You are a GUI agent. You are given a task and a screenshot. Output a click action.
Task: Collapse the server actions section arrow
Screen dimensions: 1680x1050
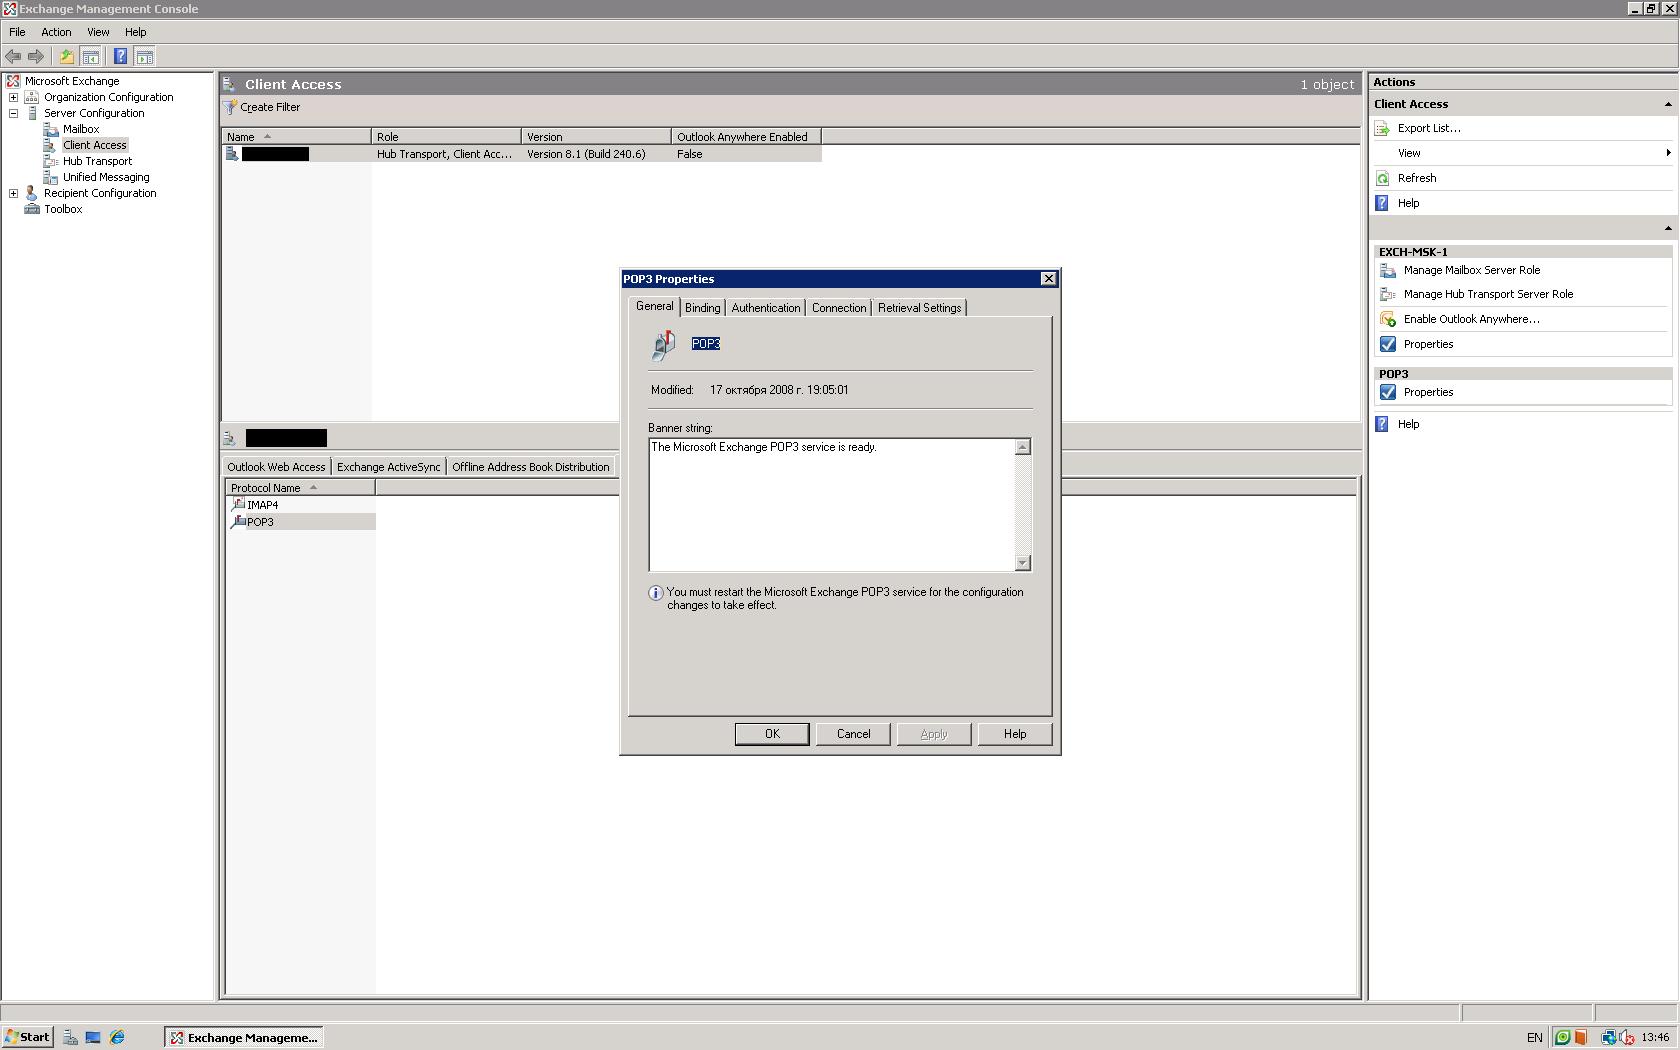point(1667,228)
